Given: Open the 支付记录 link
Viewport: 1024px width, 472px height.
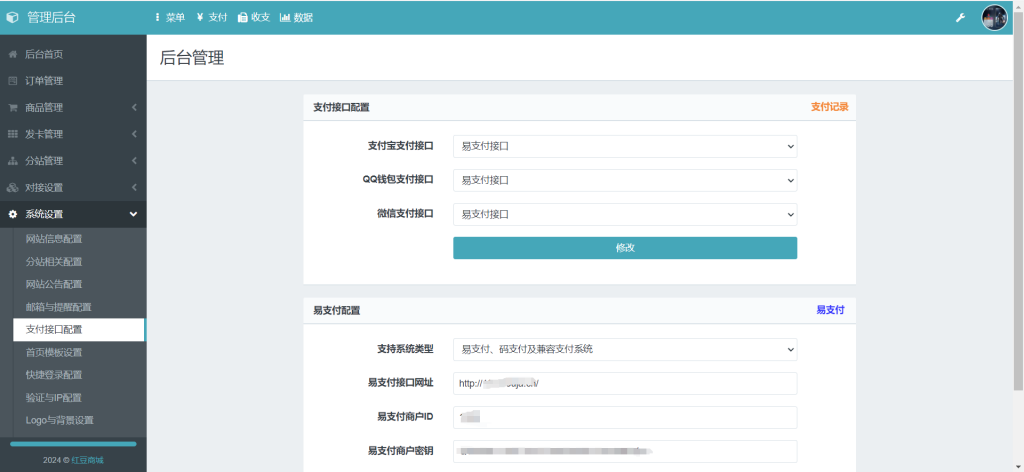Looking at the screenshot, I should tap(829, 107).
